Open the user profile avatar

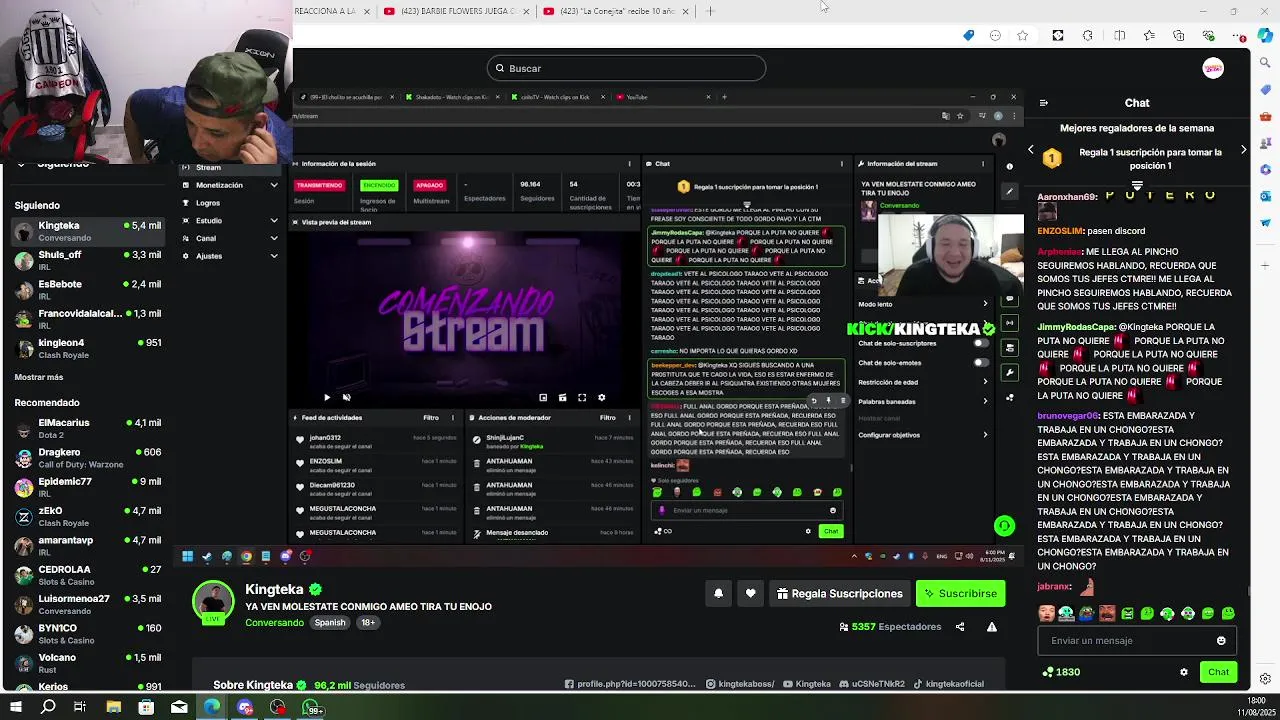coord(1213,68)
